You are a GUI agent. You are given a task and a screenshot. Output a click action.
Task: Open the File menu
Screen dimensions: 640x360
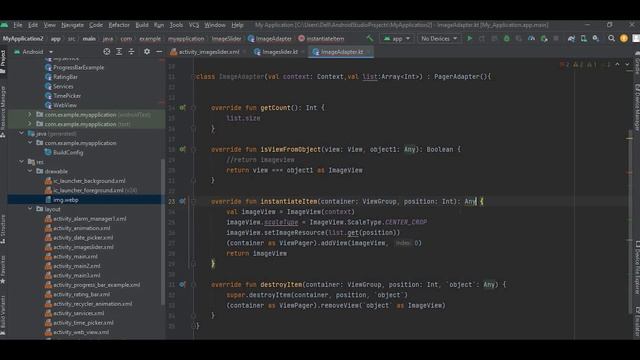point(18,25)
